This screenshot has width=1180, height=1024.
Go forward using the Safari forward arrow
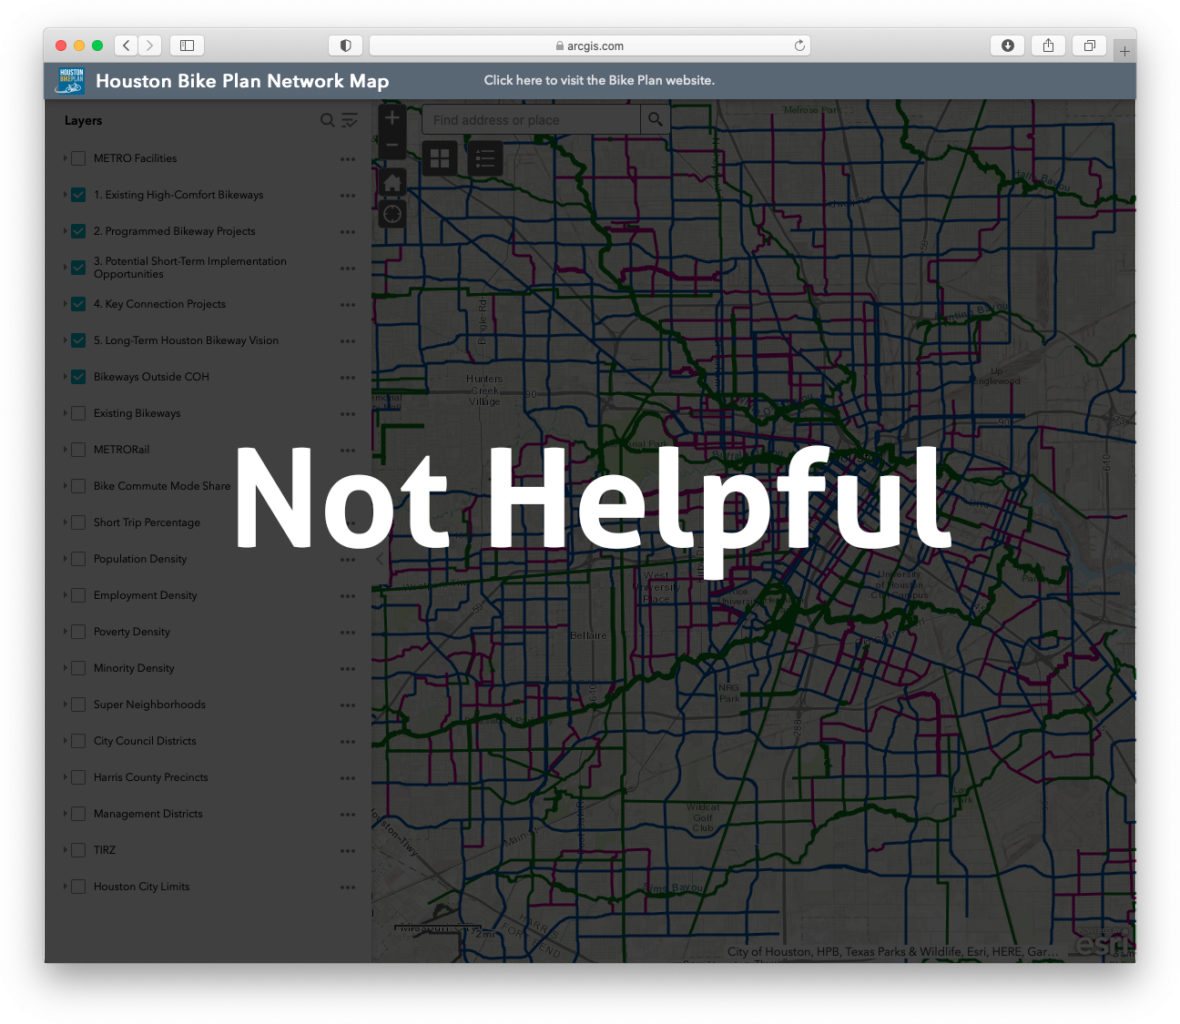pos(150,46)
